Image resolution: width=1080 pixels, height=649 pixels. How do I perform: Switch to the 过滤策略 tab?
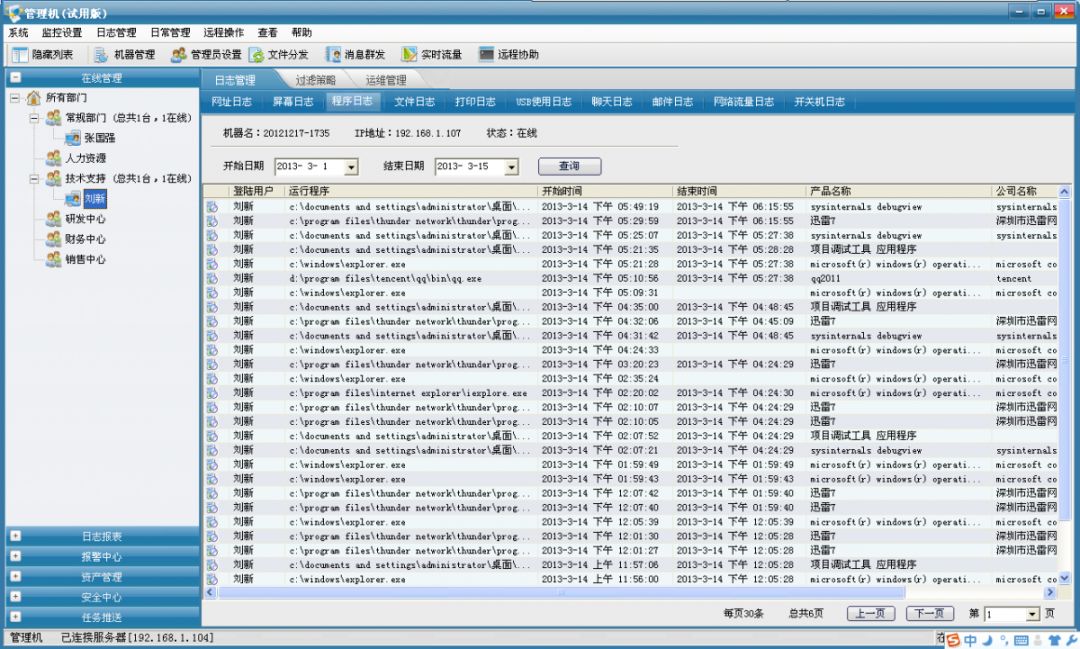(x=315, y=80)
